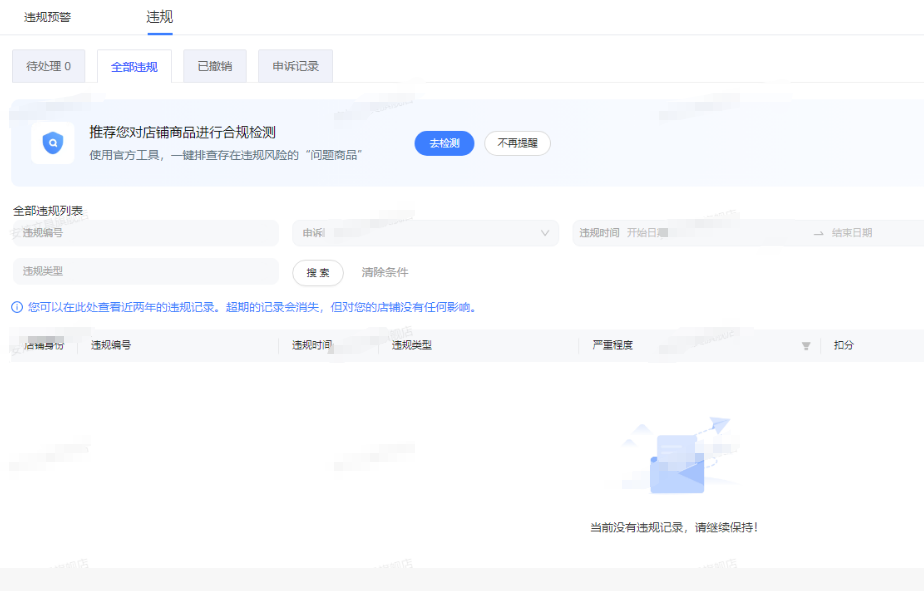This screenshot has height=591, width=924.
Task: Click the shield icon in compliance banner
Action: coord(52,144)
